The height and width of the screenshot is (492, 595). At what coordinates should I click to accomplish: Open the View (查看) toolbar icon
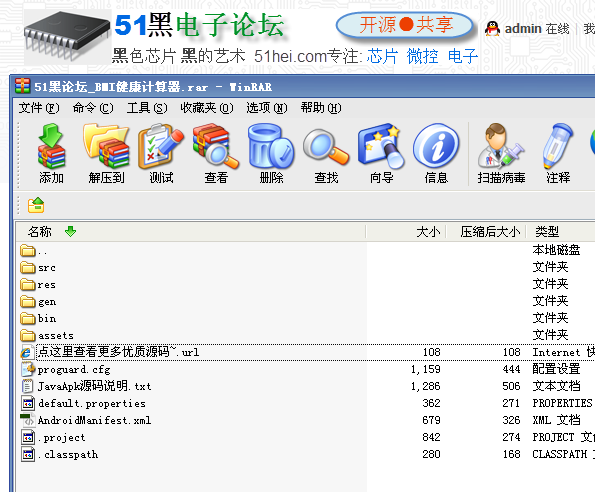(216, 146)
